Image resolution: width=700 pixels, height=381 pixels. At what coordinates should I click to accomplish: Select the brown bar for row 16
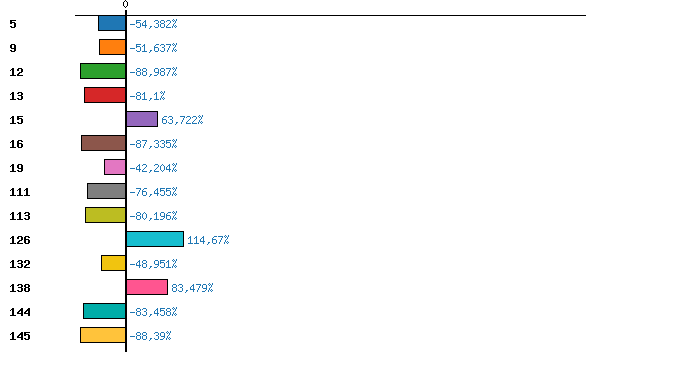tap(104, 143)
